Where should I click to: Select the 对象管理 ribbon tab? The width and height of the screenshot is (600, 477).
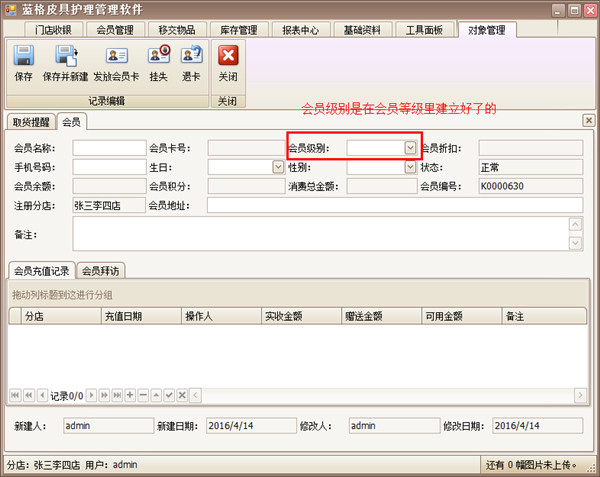pyautogui.click(x=487, y=30)
